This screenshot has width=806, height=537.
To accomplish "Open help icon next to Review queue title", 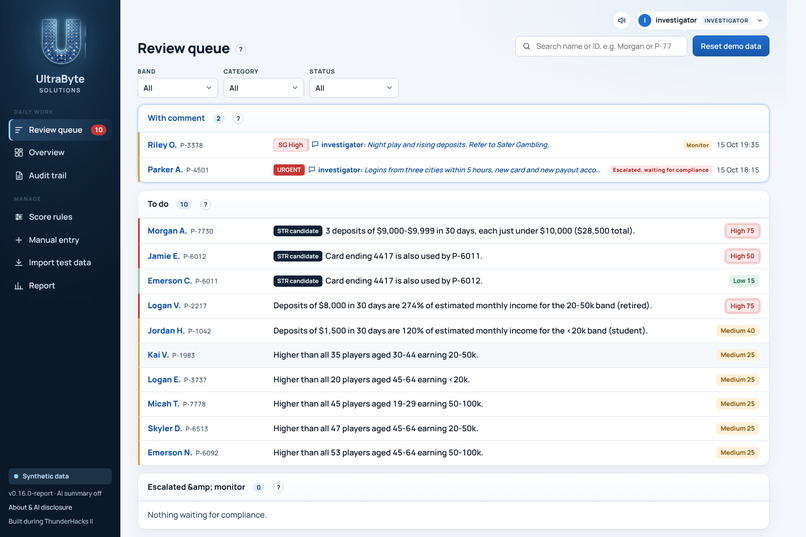I will 241,49.
